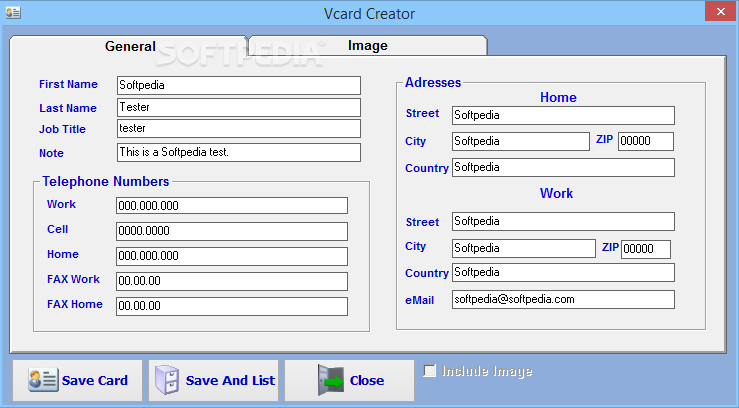The width and height of the screenshot is (739, 408).
Task: Click the Note label
Action: coord(51,153)
